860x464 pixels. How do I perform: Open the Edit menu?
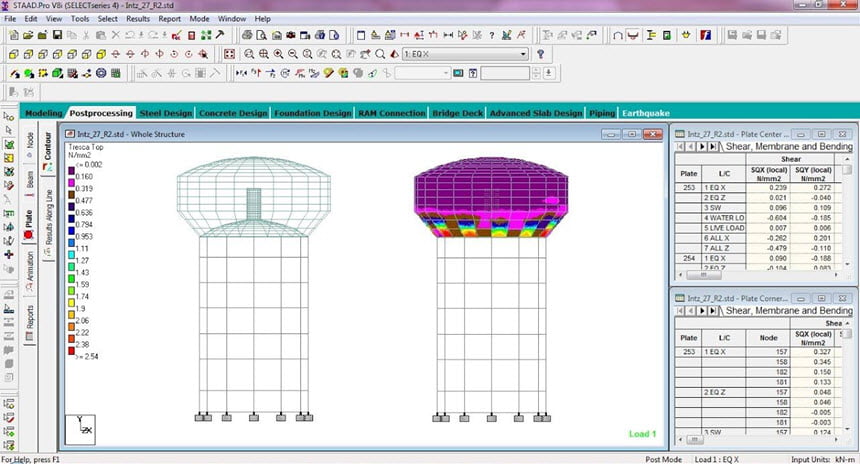click(31, 19)
